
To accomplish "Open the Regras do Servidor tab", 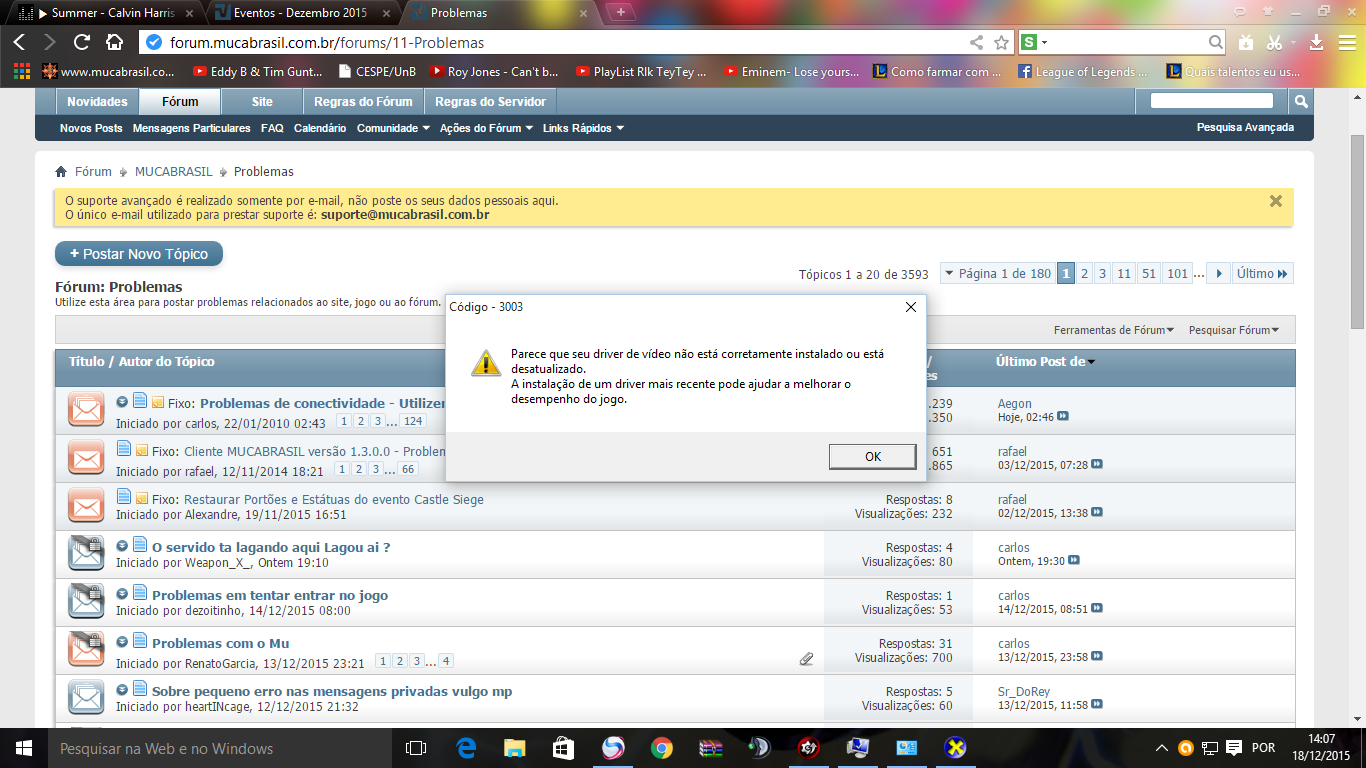I will 490,102.
